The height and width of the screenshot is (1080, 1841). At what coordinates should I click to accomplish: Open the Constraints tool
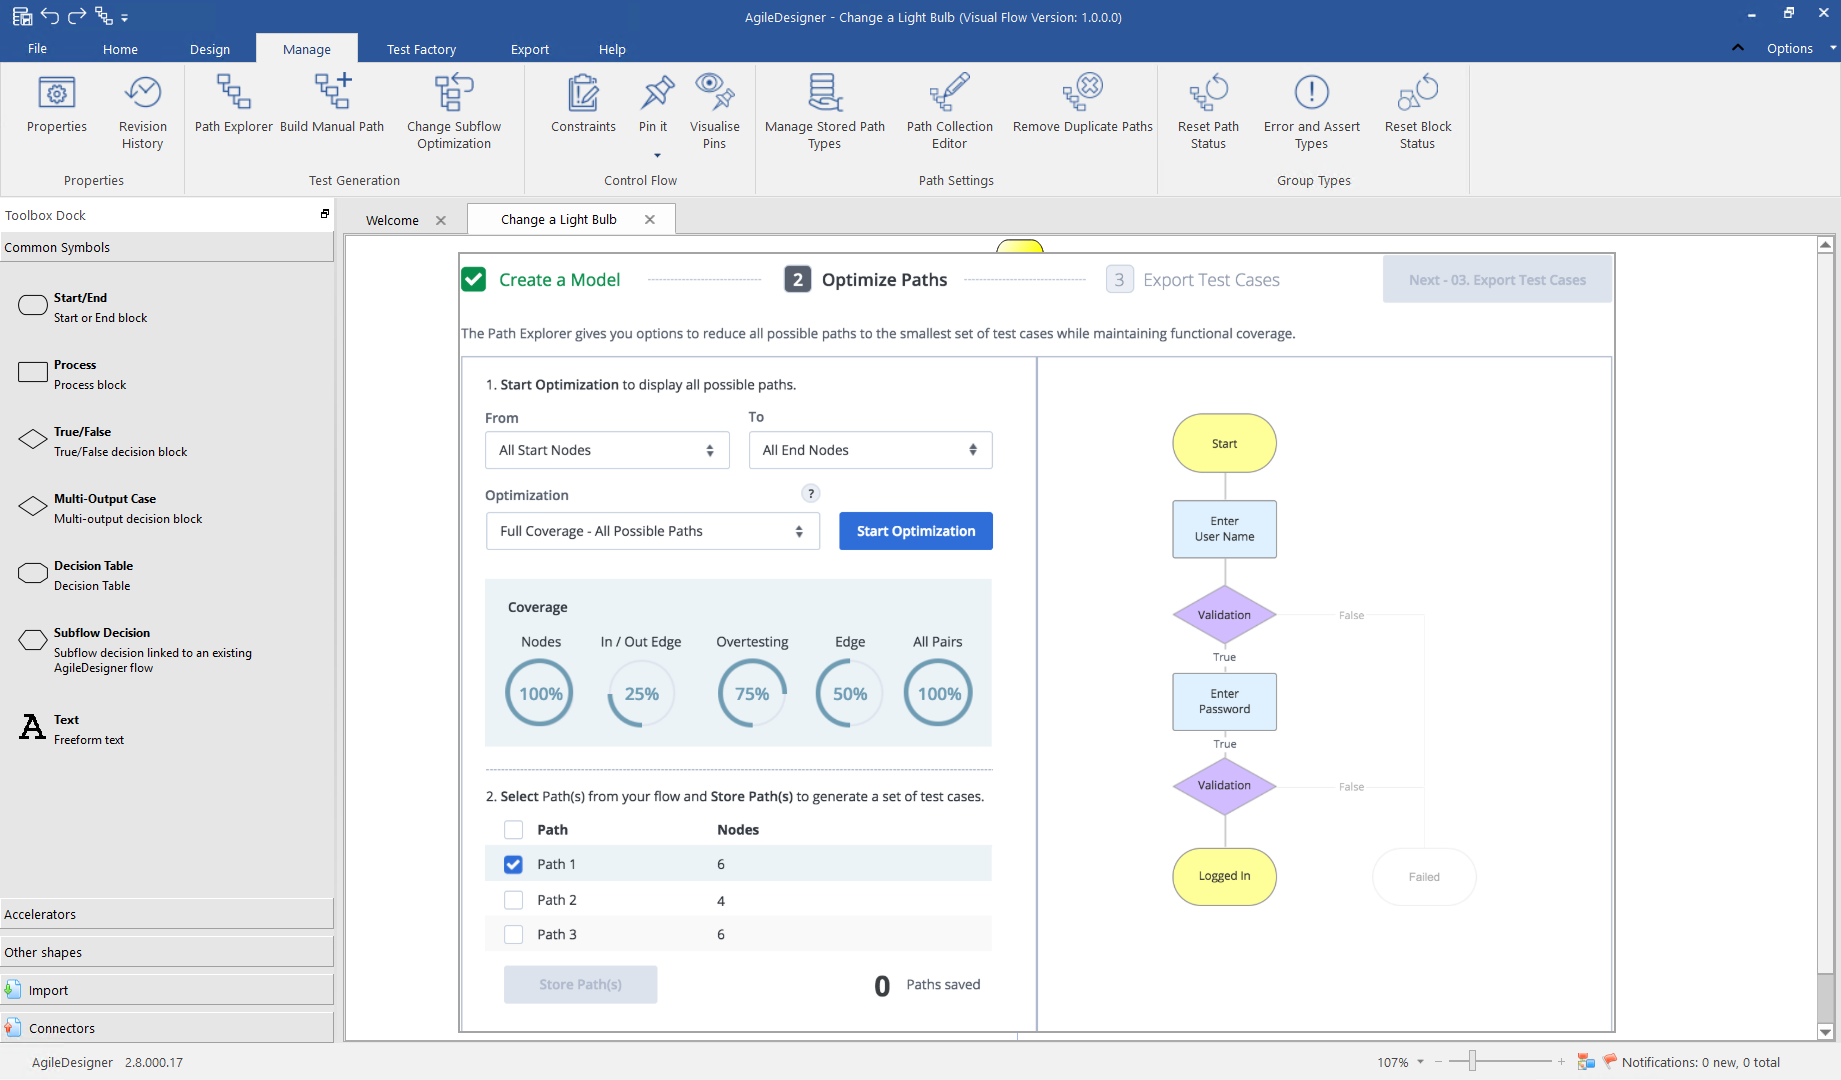[583, 104]
